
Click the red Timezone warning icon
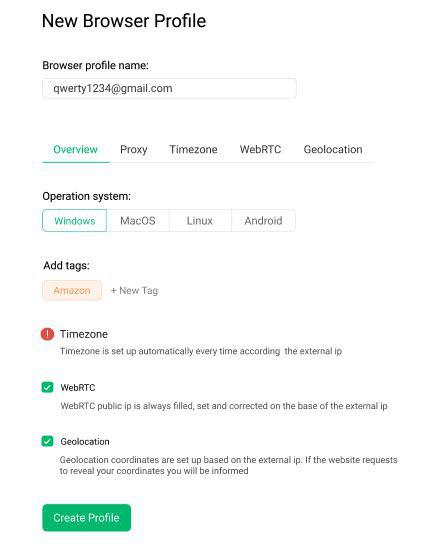tap(47, 334)
